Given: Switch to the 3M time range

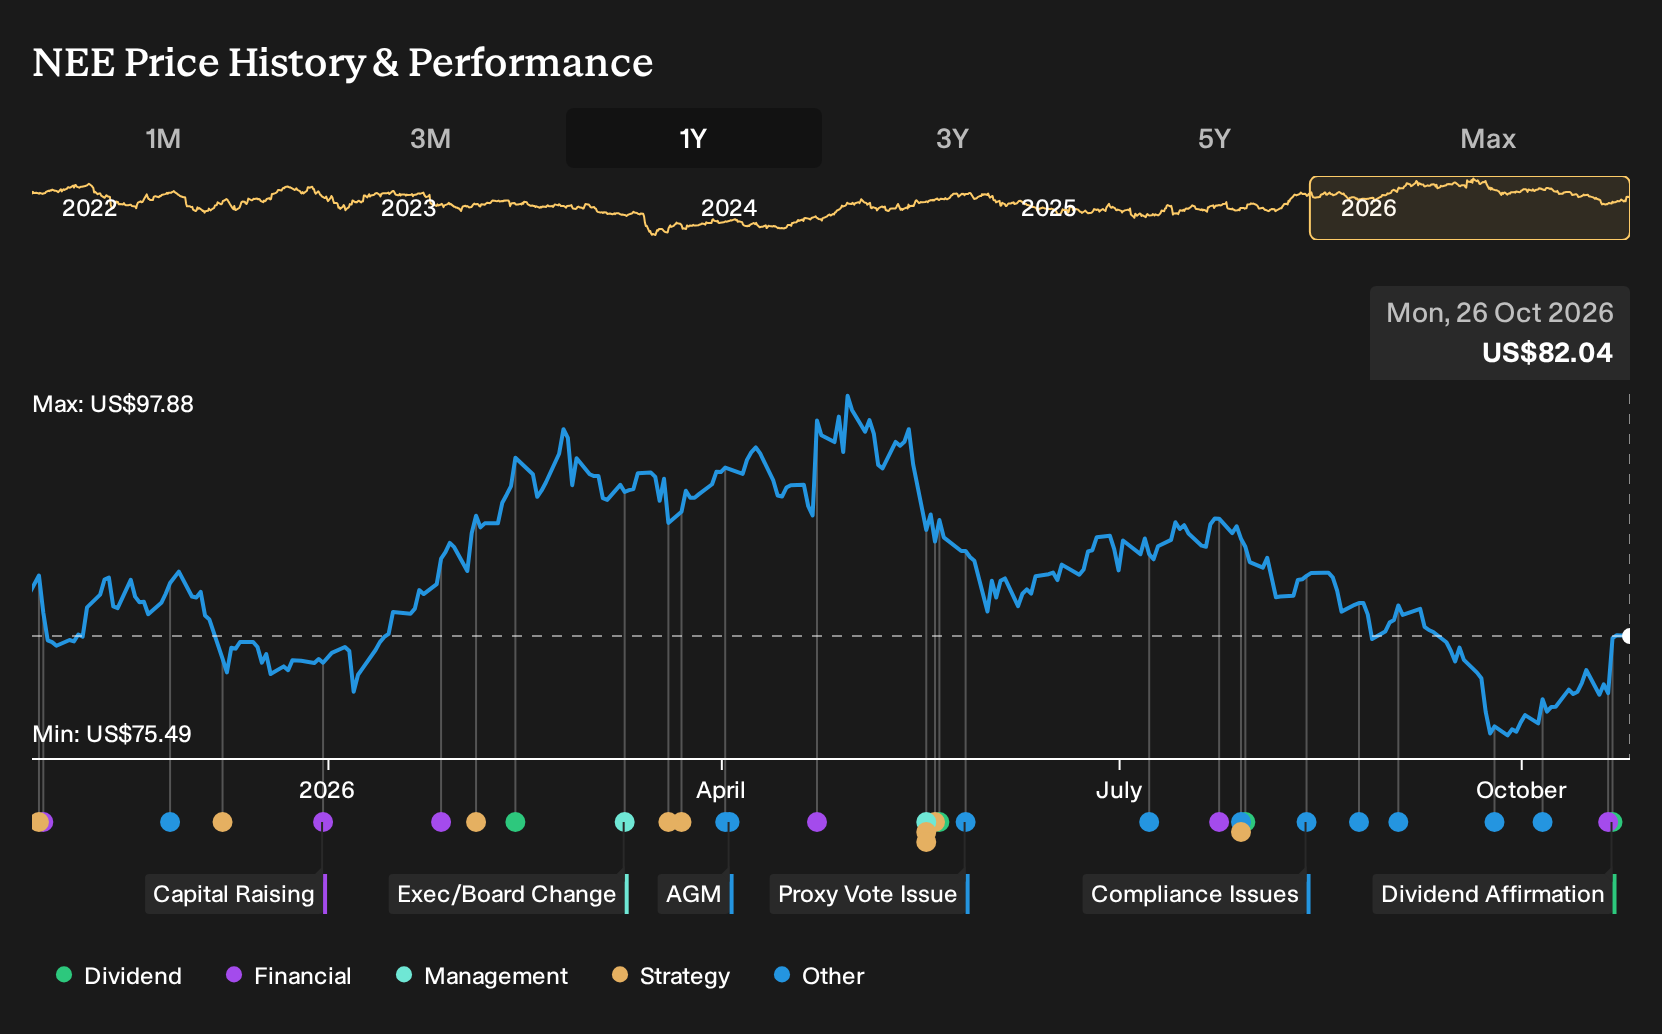Looking at the screenshot, I should pyautogui.click(x=430, y=138).
